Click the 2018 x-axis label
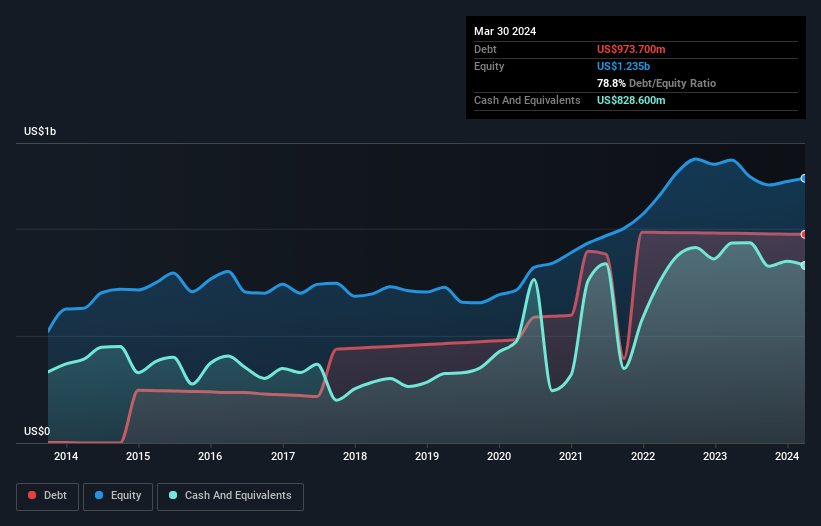 tap(355, 456)
